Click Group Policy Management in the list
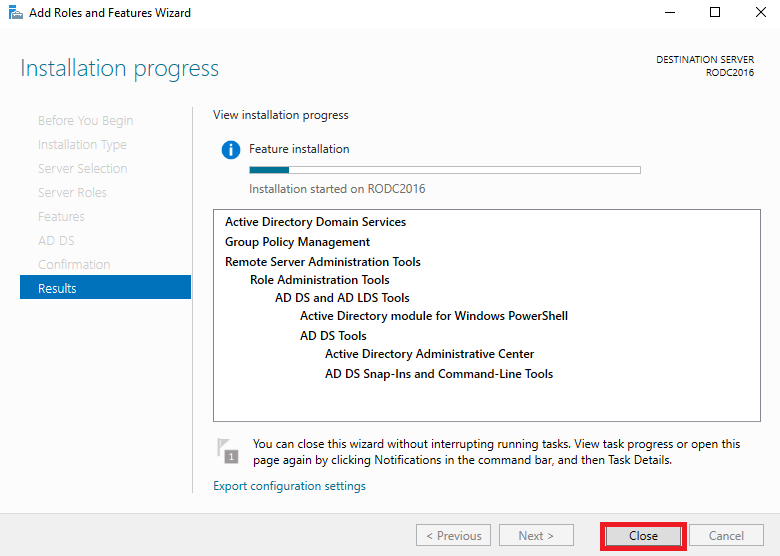The height and width of the screenshot is (556, 780). [297, 242]
